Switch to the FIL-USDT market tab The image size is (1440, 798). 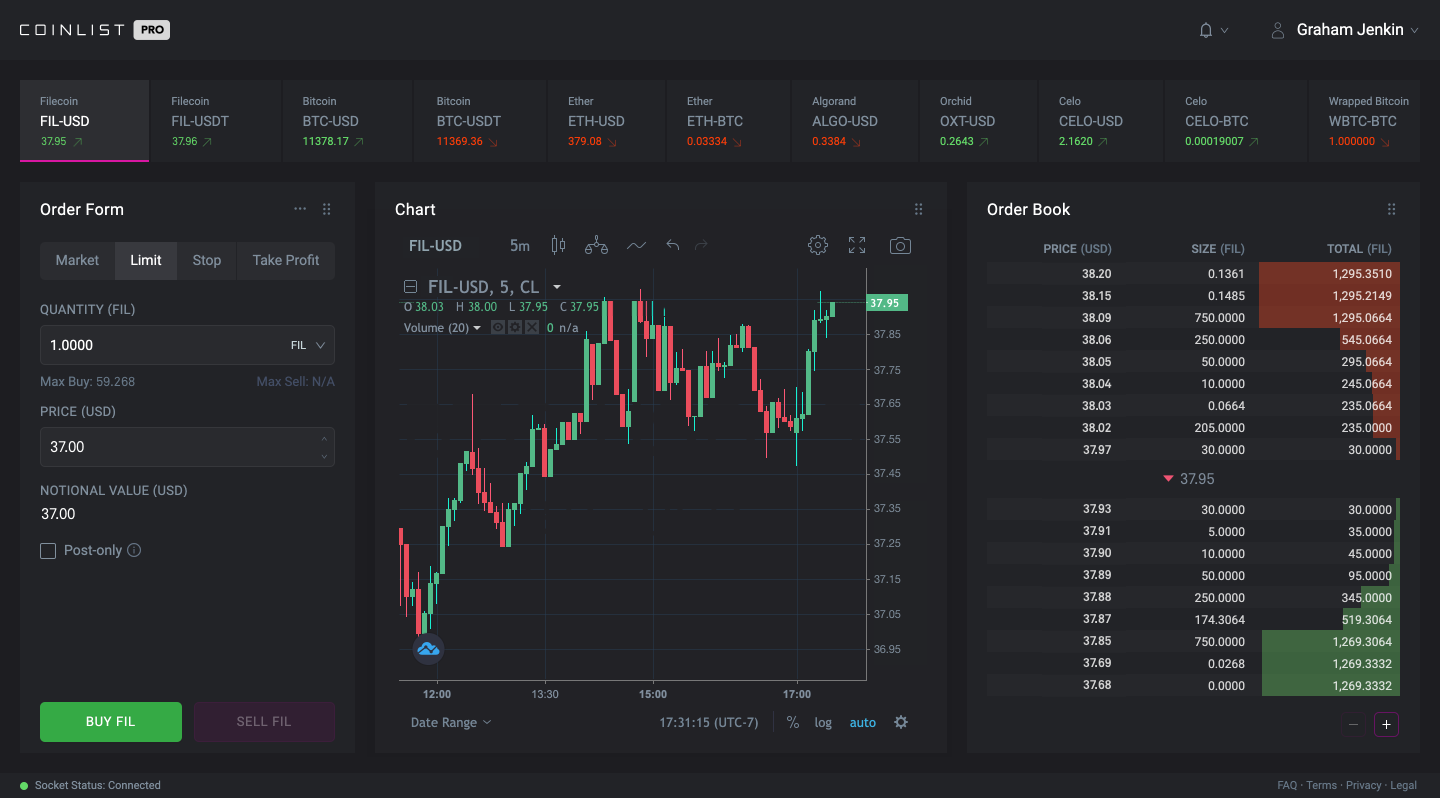coord(216,121)
